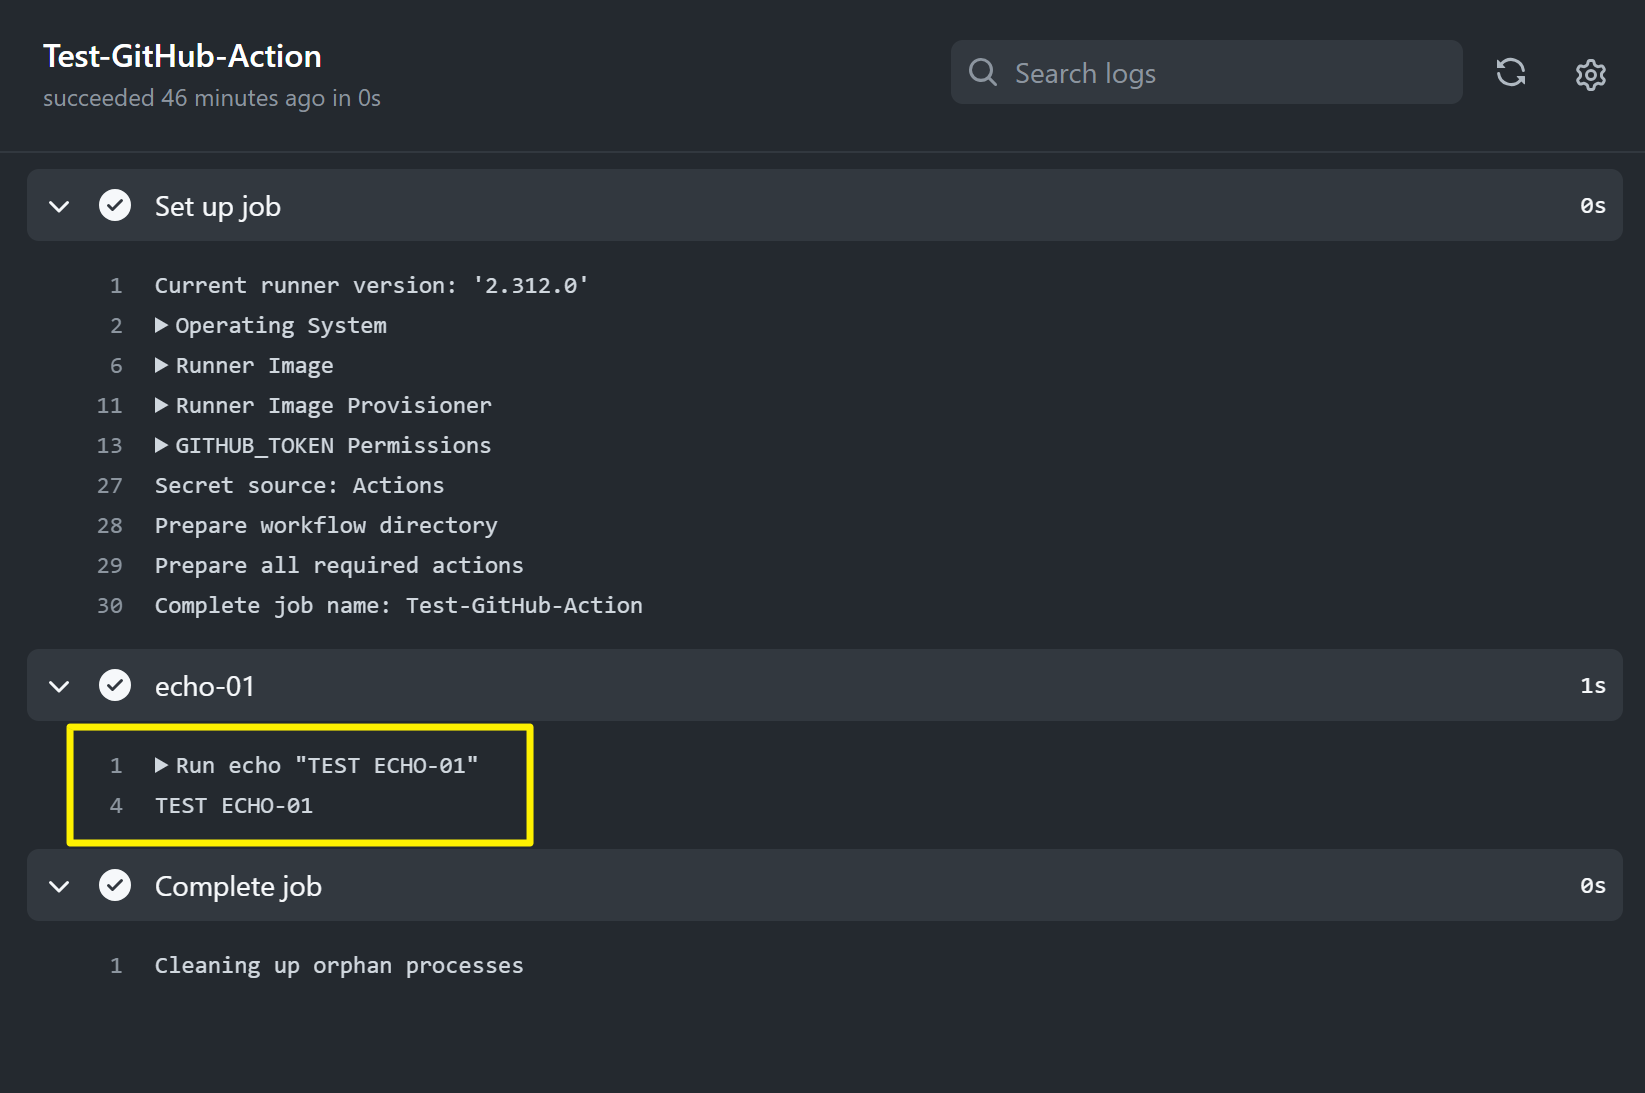Select log line 'Cleaning up orphan processes'
Screen dimensions: 1645x1093
point(339,965)
